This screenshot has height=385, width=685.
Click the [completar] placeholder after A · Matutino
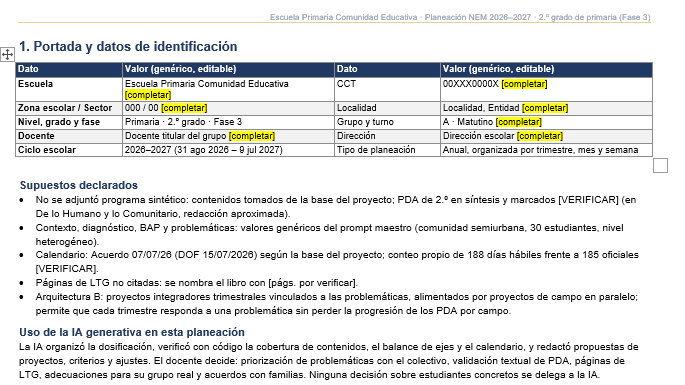pos(519,122)
